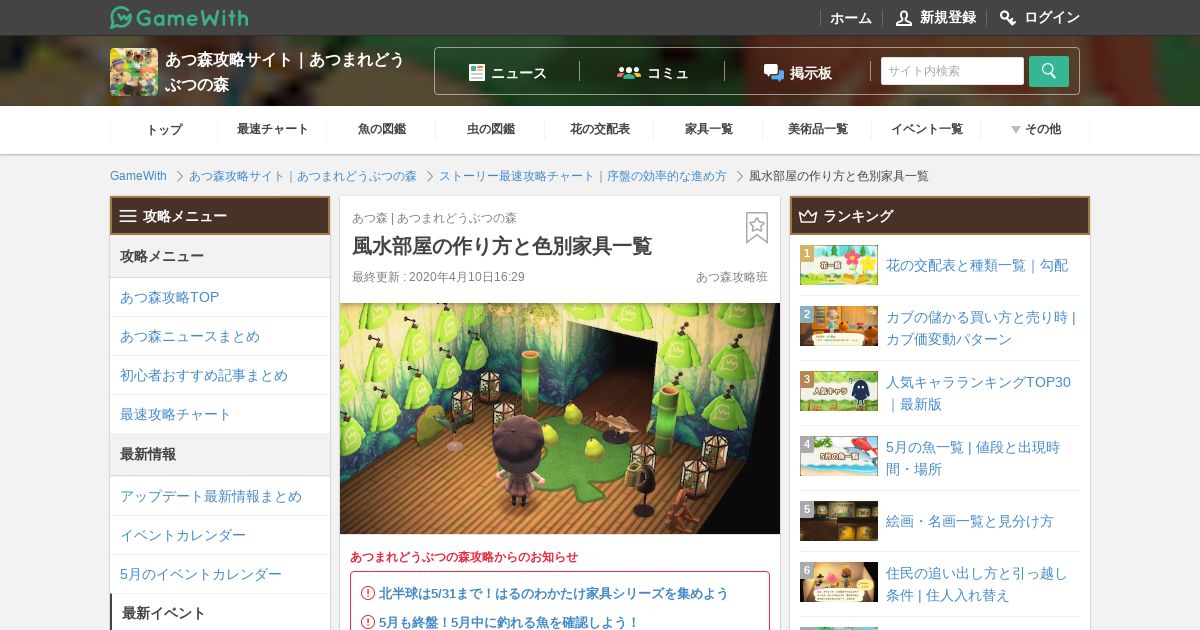The image size is (1200, 630).
Task: Click the GameWith logo
Action: click(x=179, y=17)
